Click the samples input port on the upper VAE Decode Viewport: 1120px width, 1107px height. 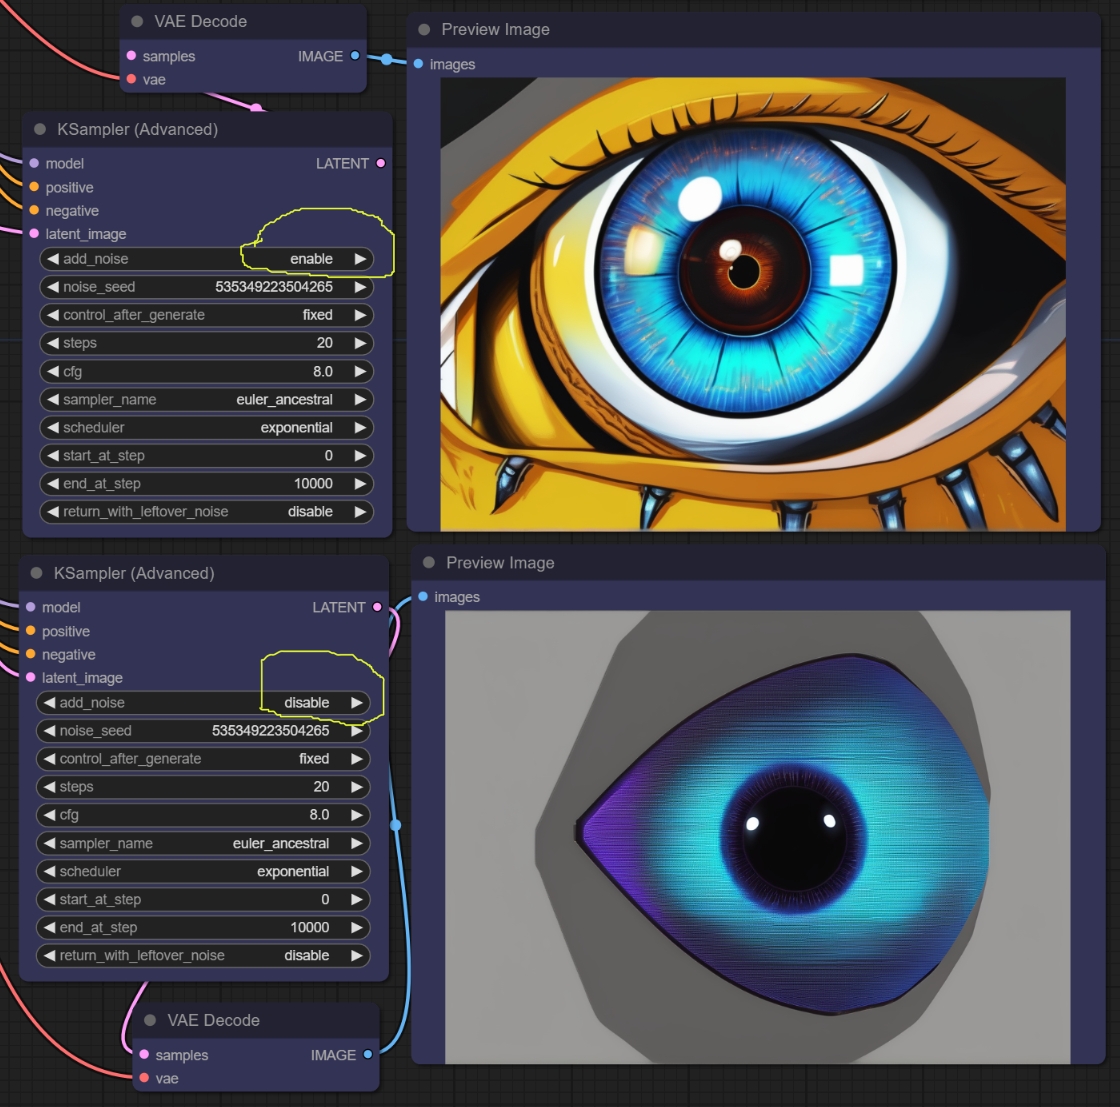[x=131, y=56]
